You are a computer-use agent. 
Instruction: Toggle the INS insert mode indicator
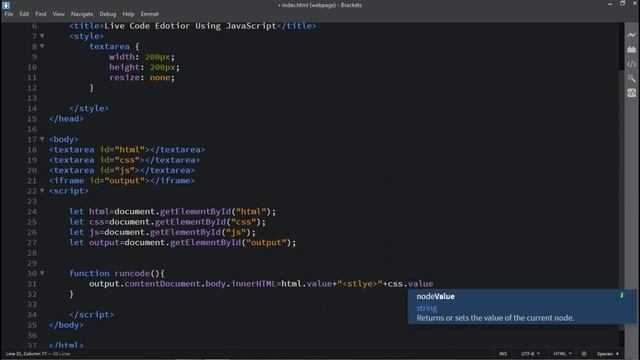point(503,354)
